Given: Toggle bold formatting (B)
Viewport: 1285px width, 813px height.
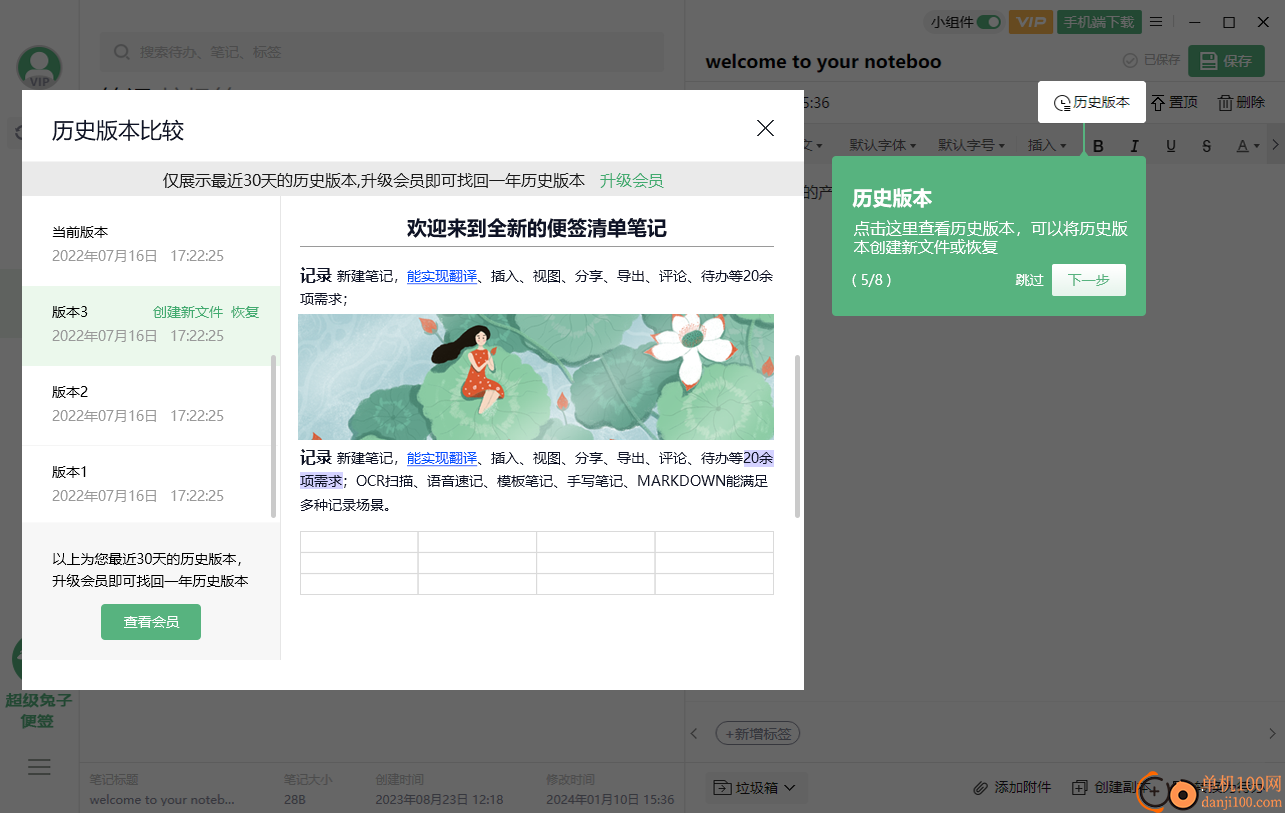Looking at the screenshot, I should [x=1098, y=146].
